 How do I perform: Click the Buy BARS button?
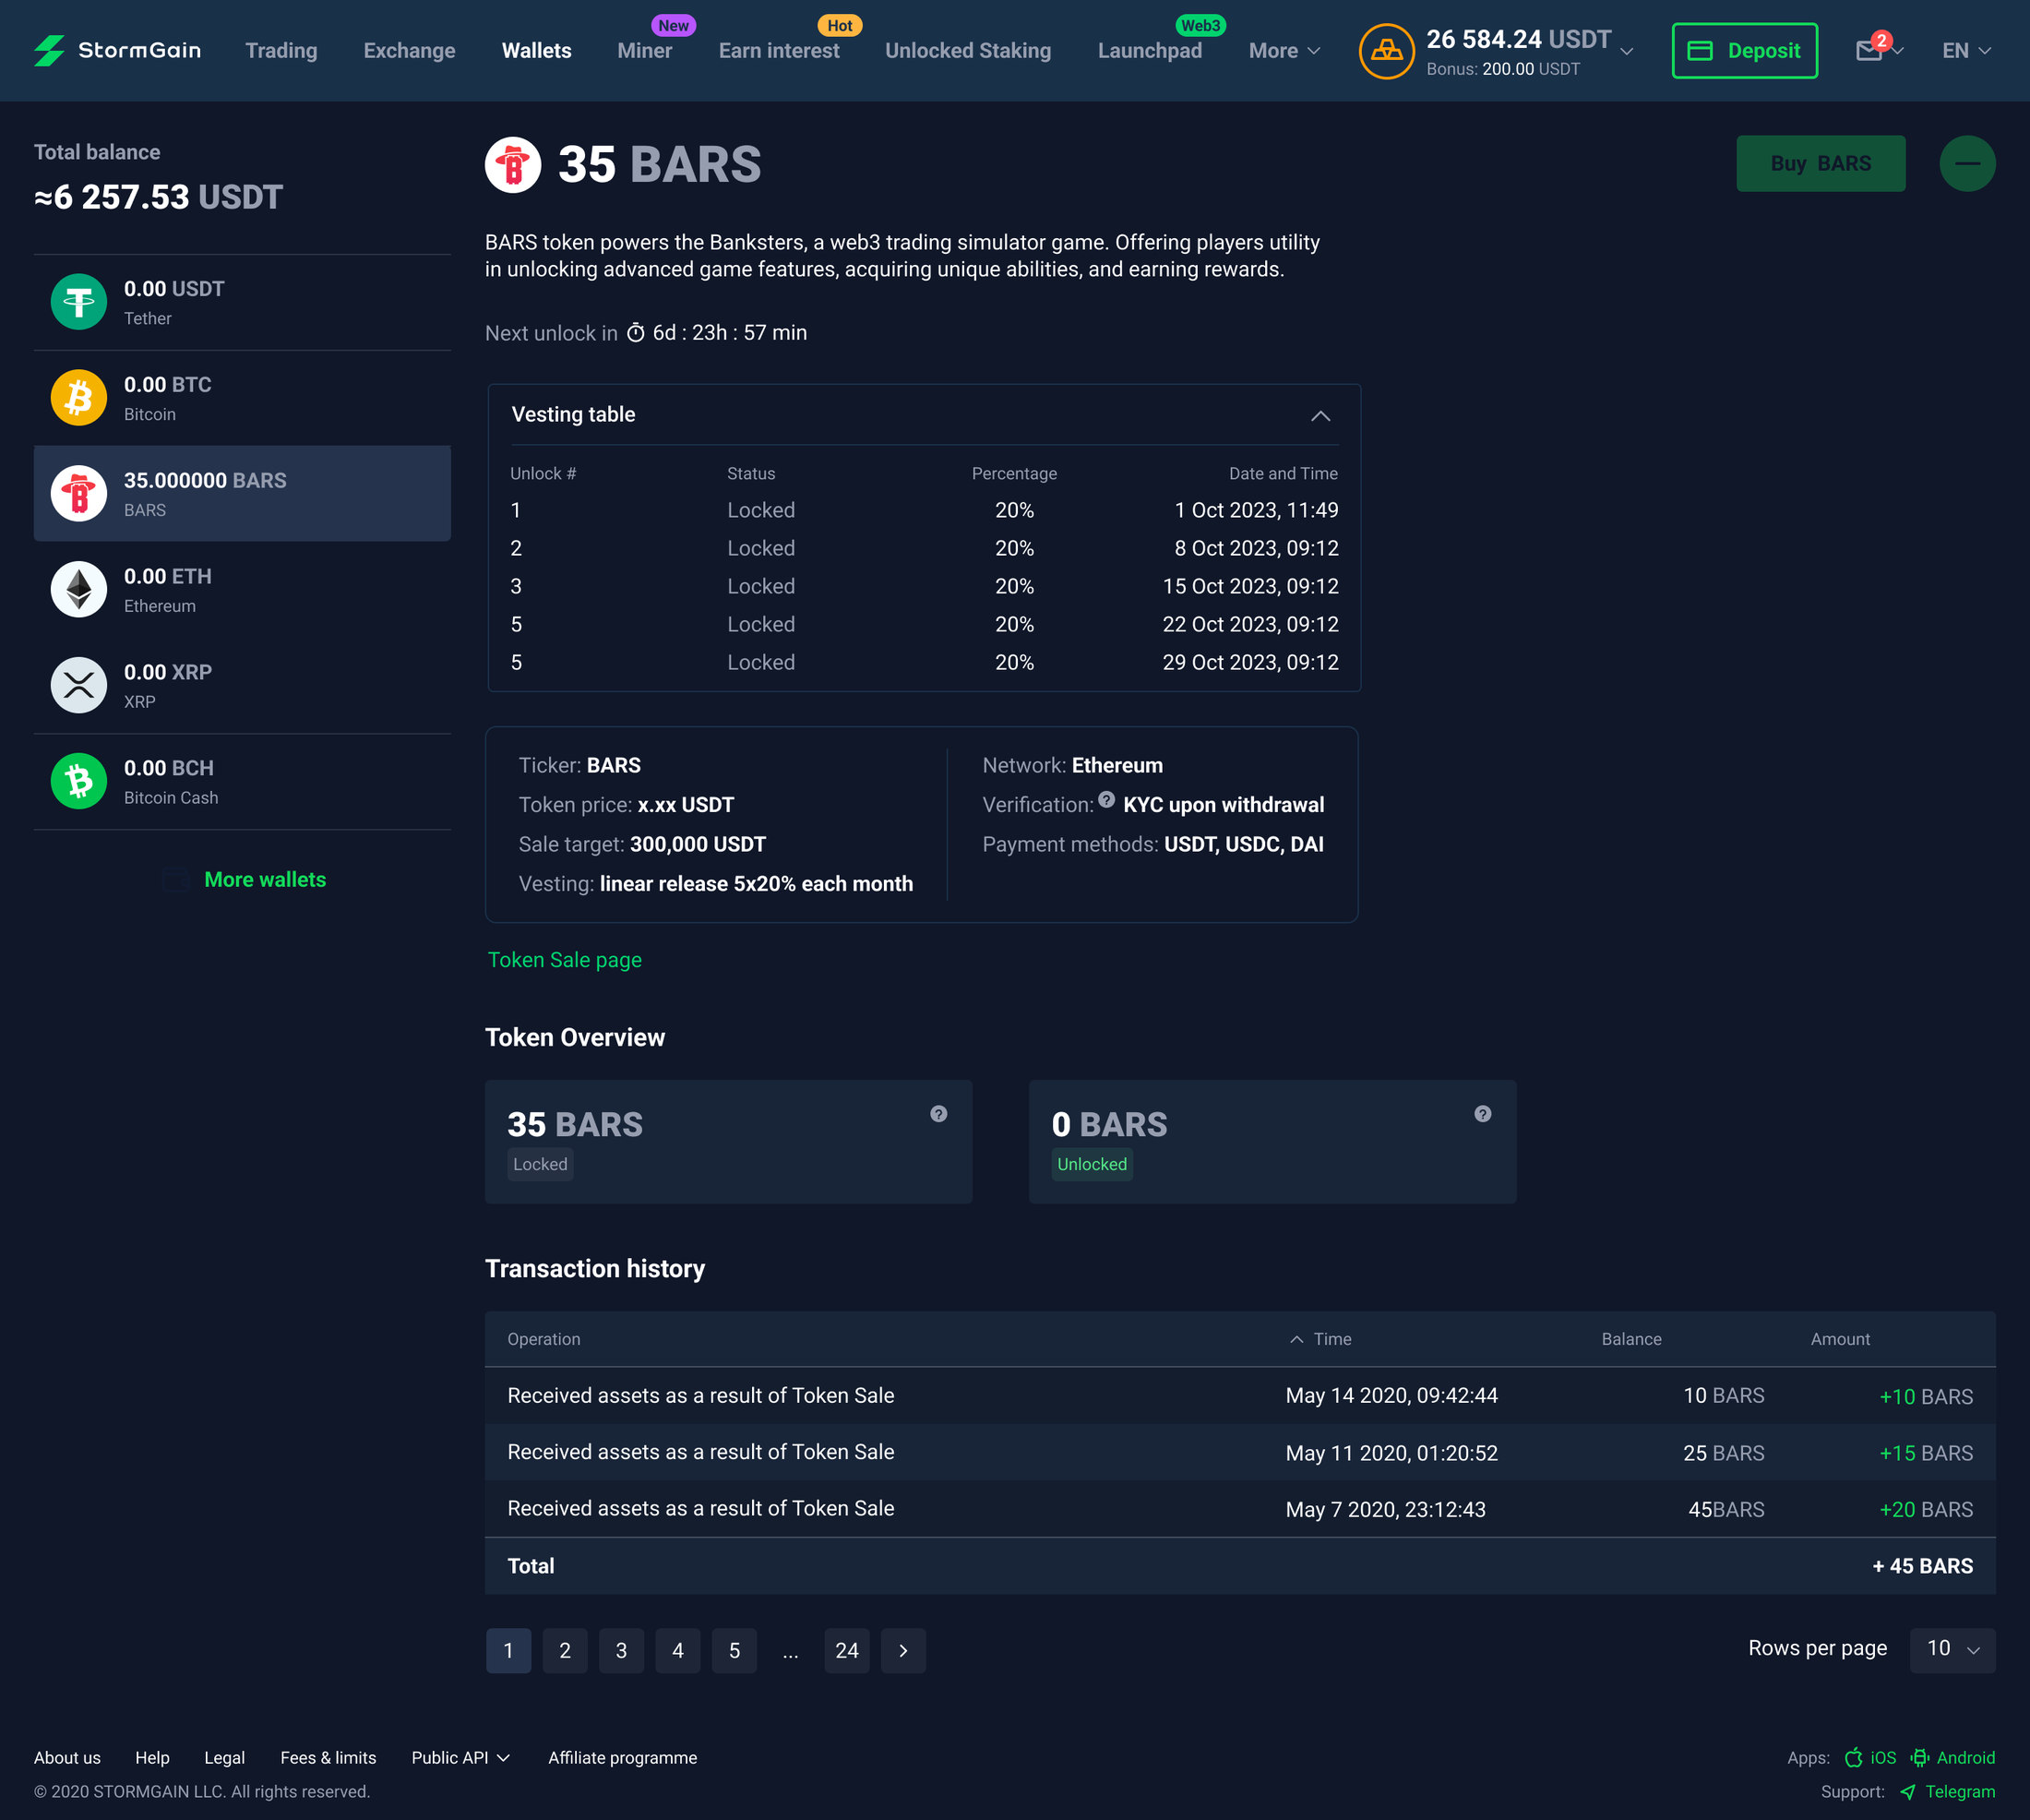[x=1820, y=163]
